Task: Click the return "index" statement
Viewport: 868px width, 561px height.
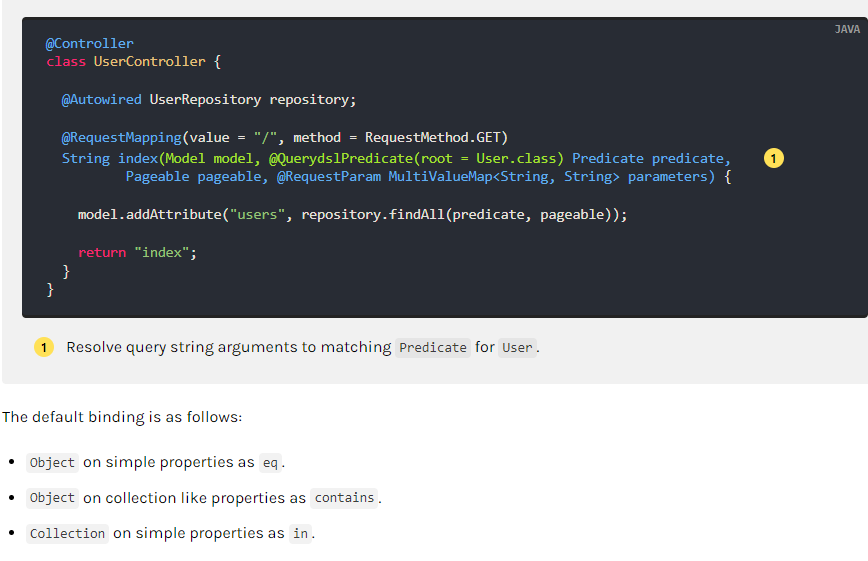Action: pos(137,252)
